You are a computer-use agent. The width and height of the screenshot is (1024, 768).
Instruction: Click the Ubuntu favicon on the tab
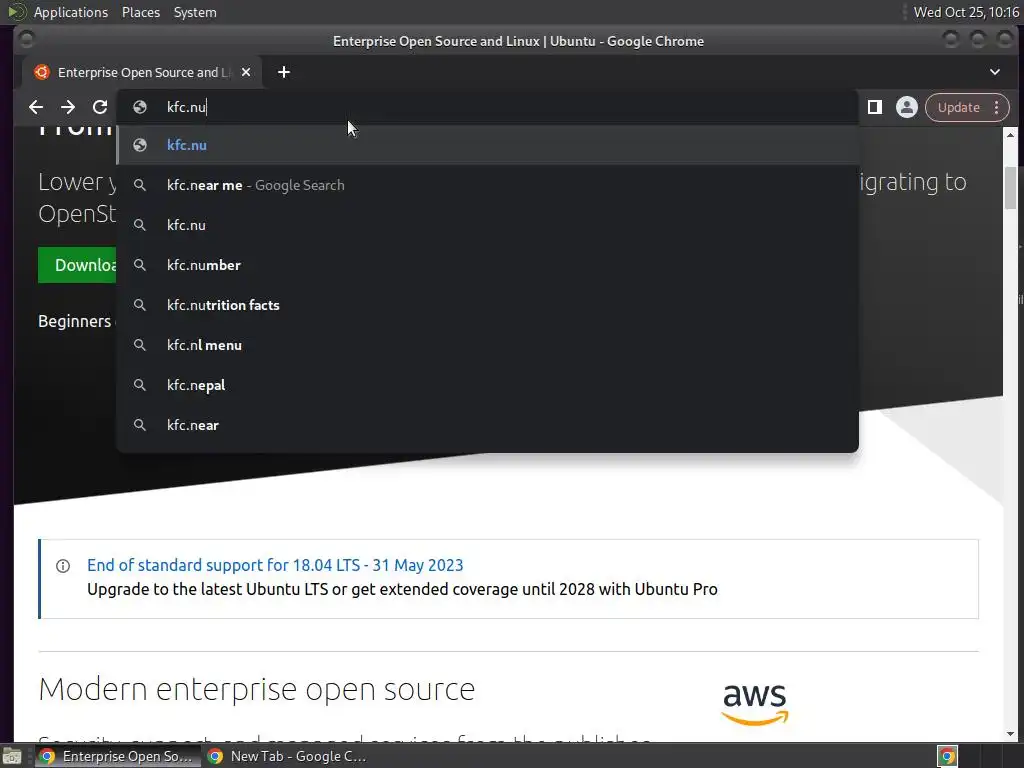click(42, 72)
